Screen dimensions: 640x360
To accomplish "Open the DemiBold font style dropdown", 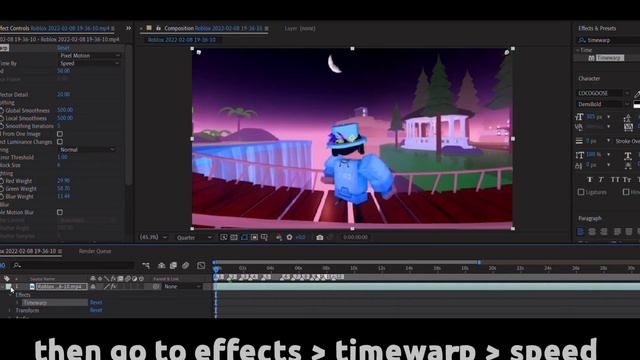I will point(603,104).
